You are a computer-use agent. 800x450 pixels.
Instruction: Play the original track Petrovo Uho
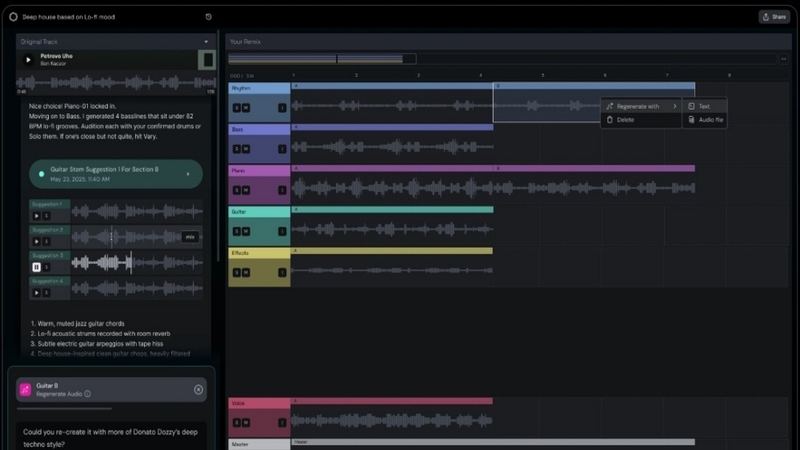click(28, 60)
